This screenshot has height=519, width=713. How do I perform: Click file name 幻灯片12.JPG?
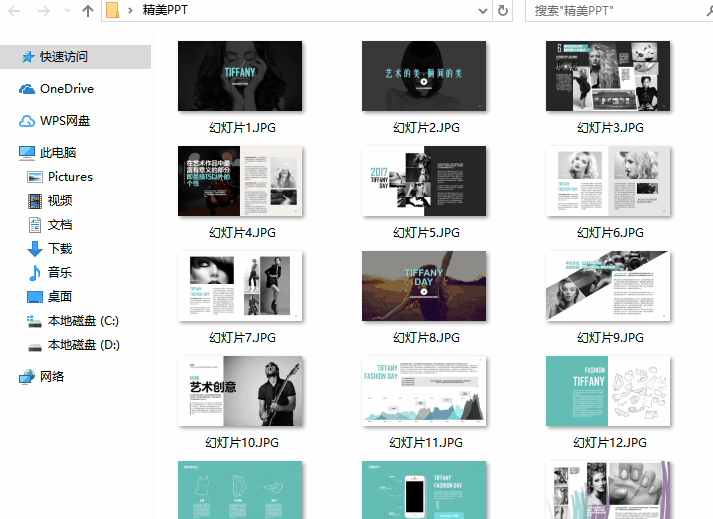[x=610, y=443]
